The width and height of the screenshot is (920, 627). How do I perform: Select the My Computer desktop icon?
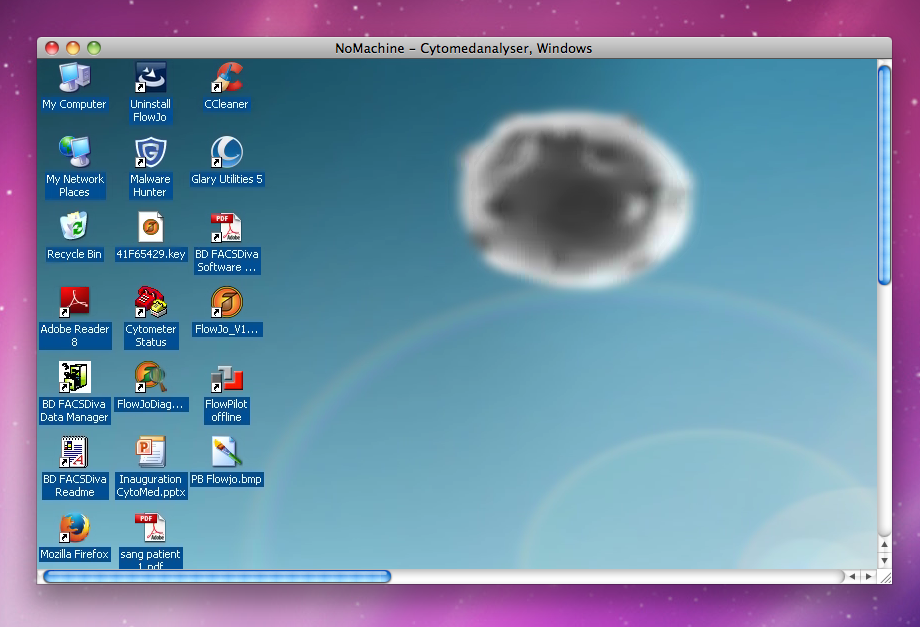(75, 77)
